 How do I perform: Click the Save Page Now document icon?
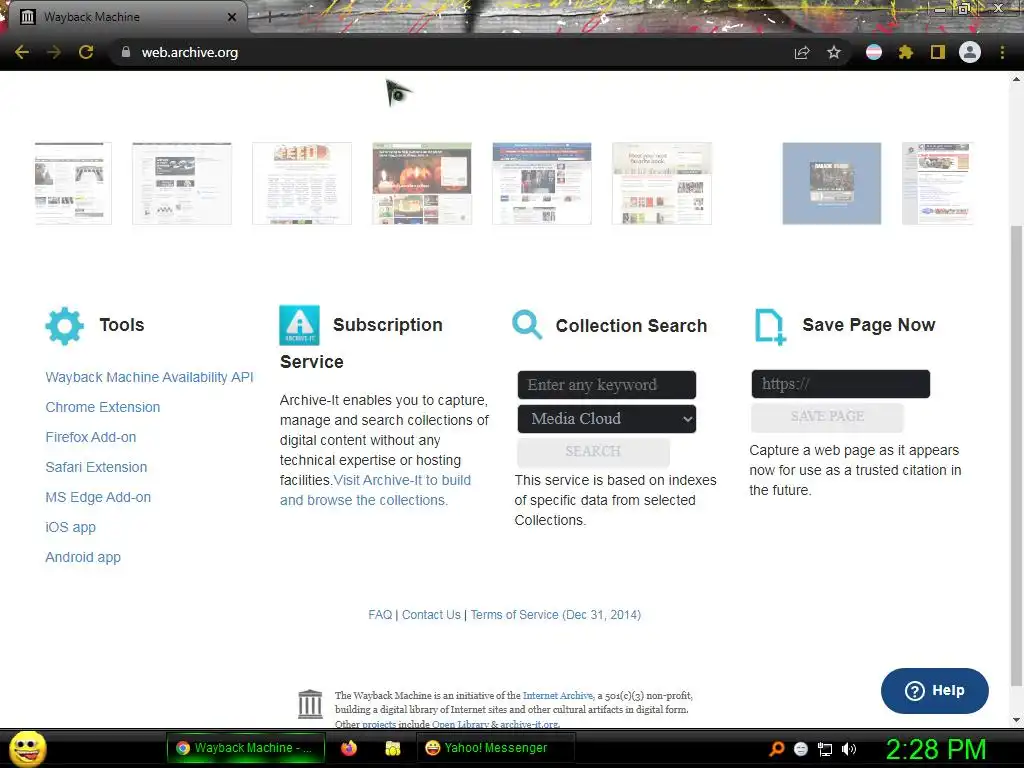tap(770, 326)
